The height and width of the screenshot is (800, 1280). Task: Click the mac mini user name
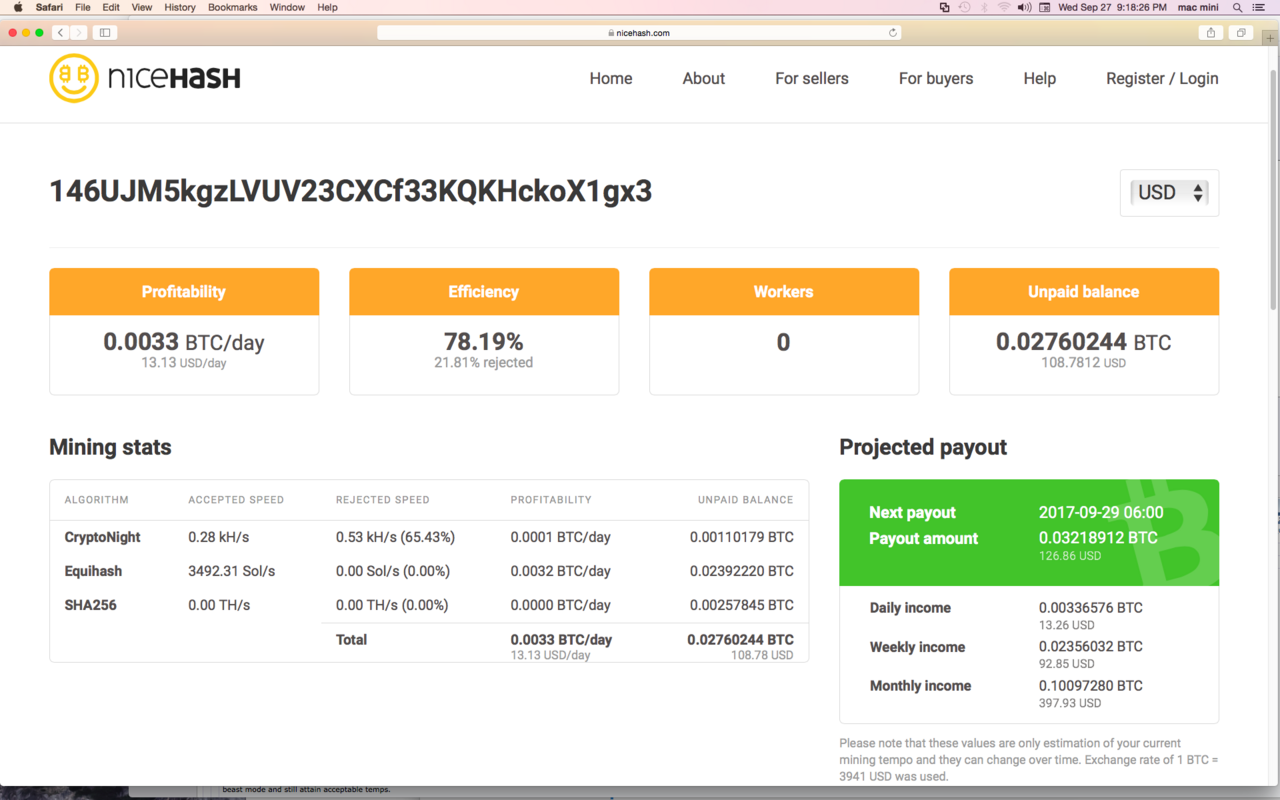1198,7
